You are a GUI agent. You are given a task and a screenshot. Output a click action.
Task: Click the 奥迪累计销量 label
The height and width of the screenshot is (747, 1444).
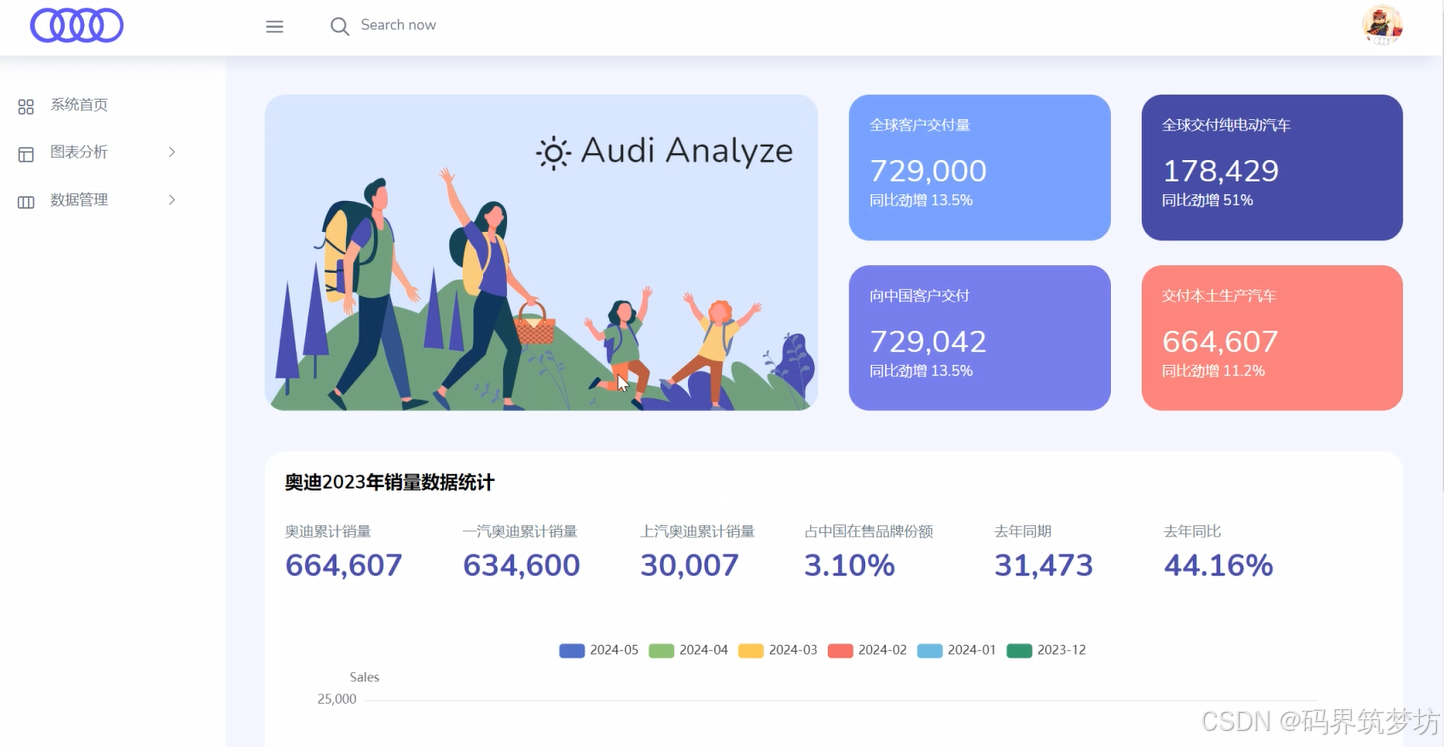click(328, 532)
